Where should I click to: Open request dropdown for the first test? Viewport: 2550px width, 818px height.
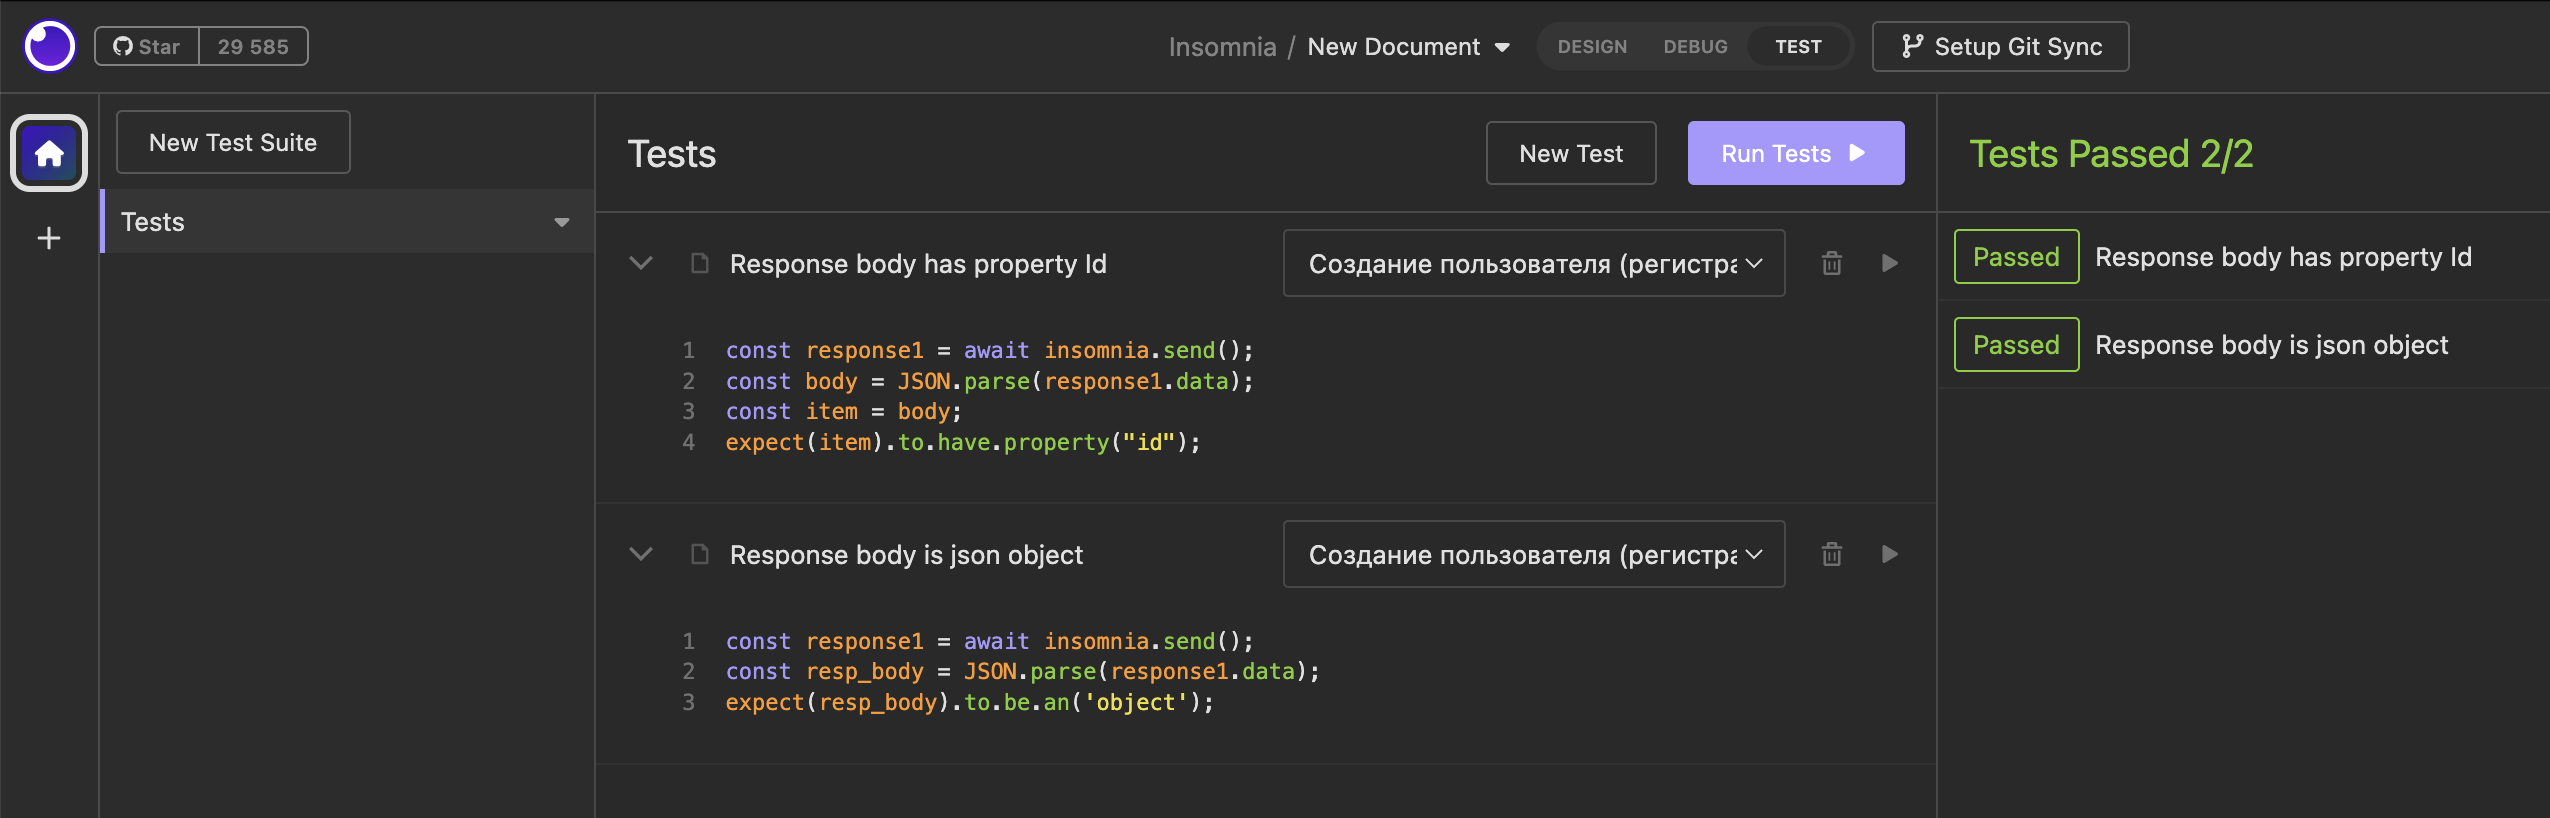tap(1533, 263)
